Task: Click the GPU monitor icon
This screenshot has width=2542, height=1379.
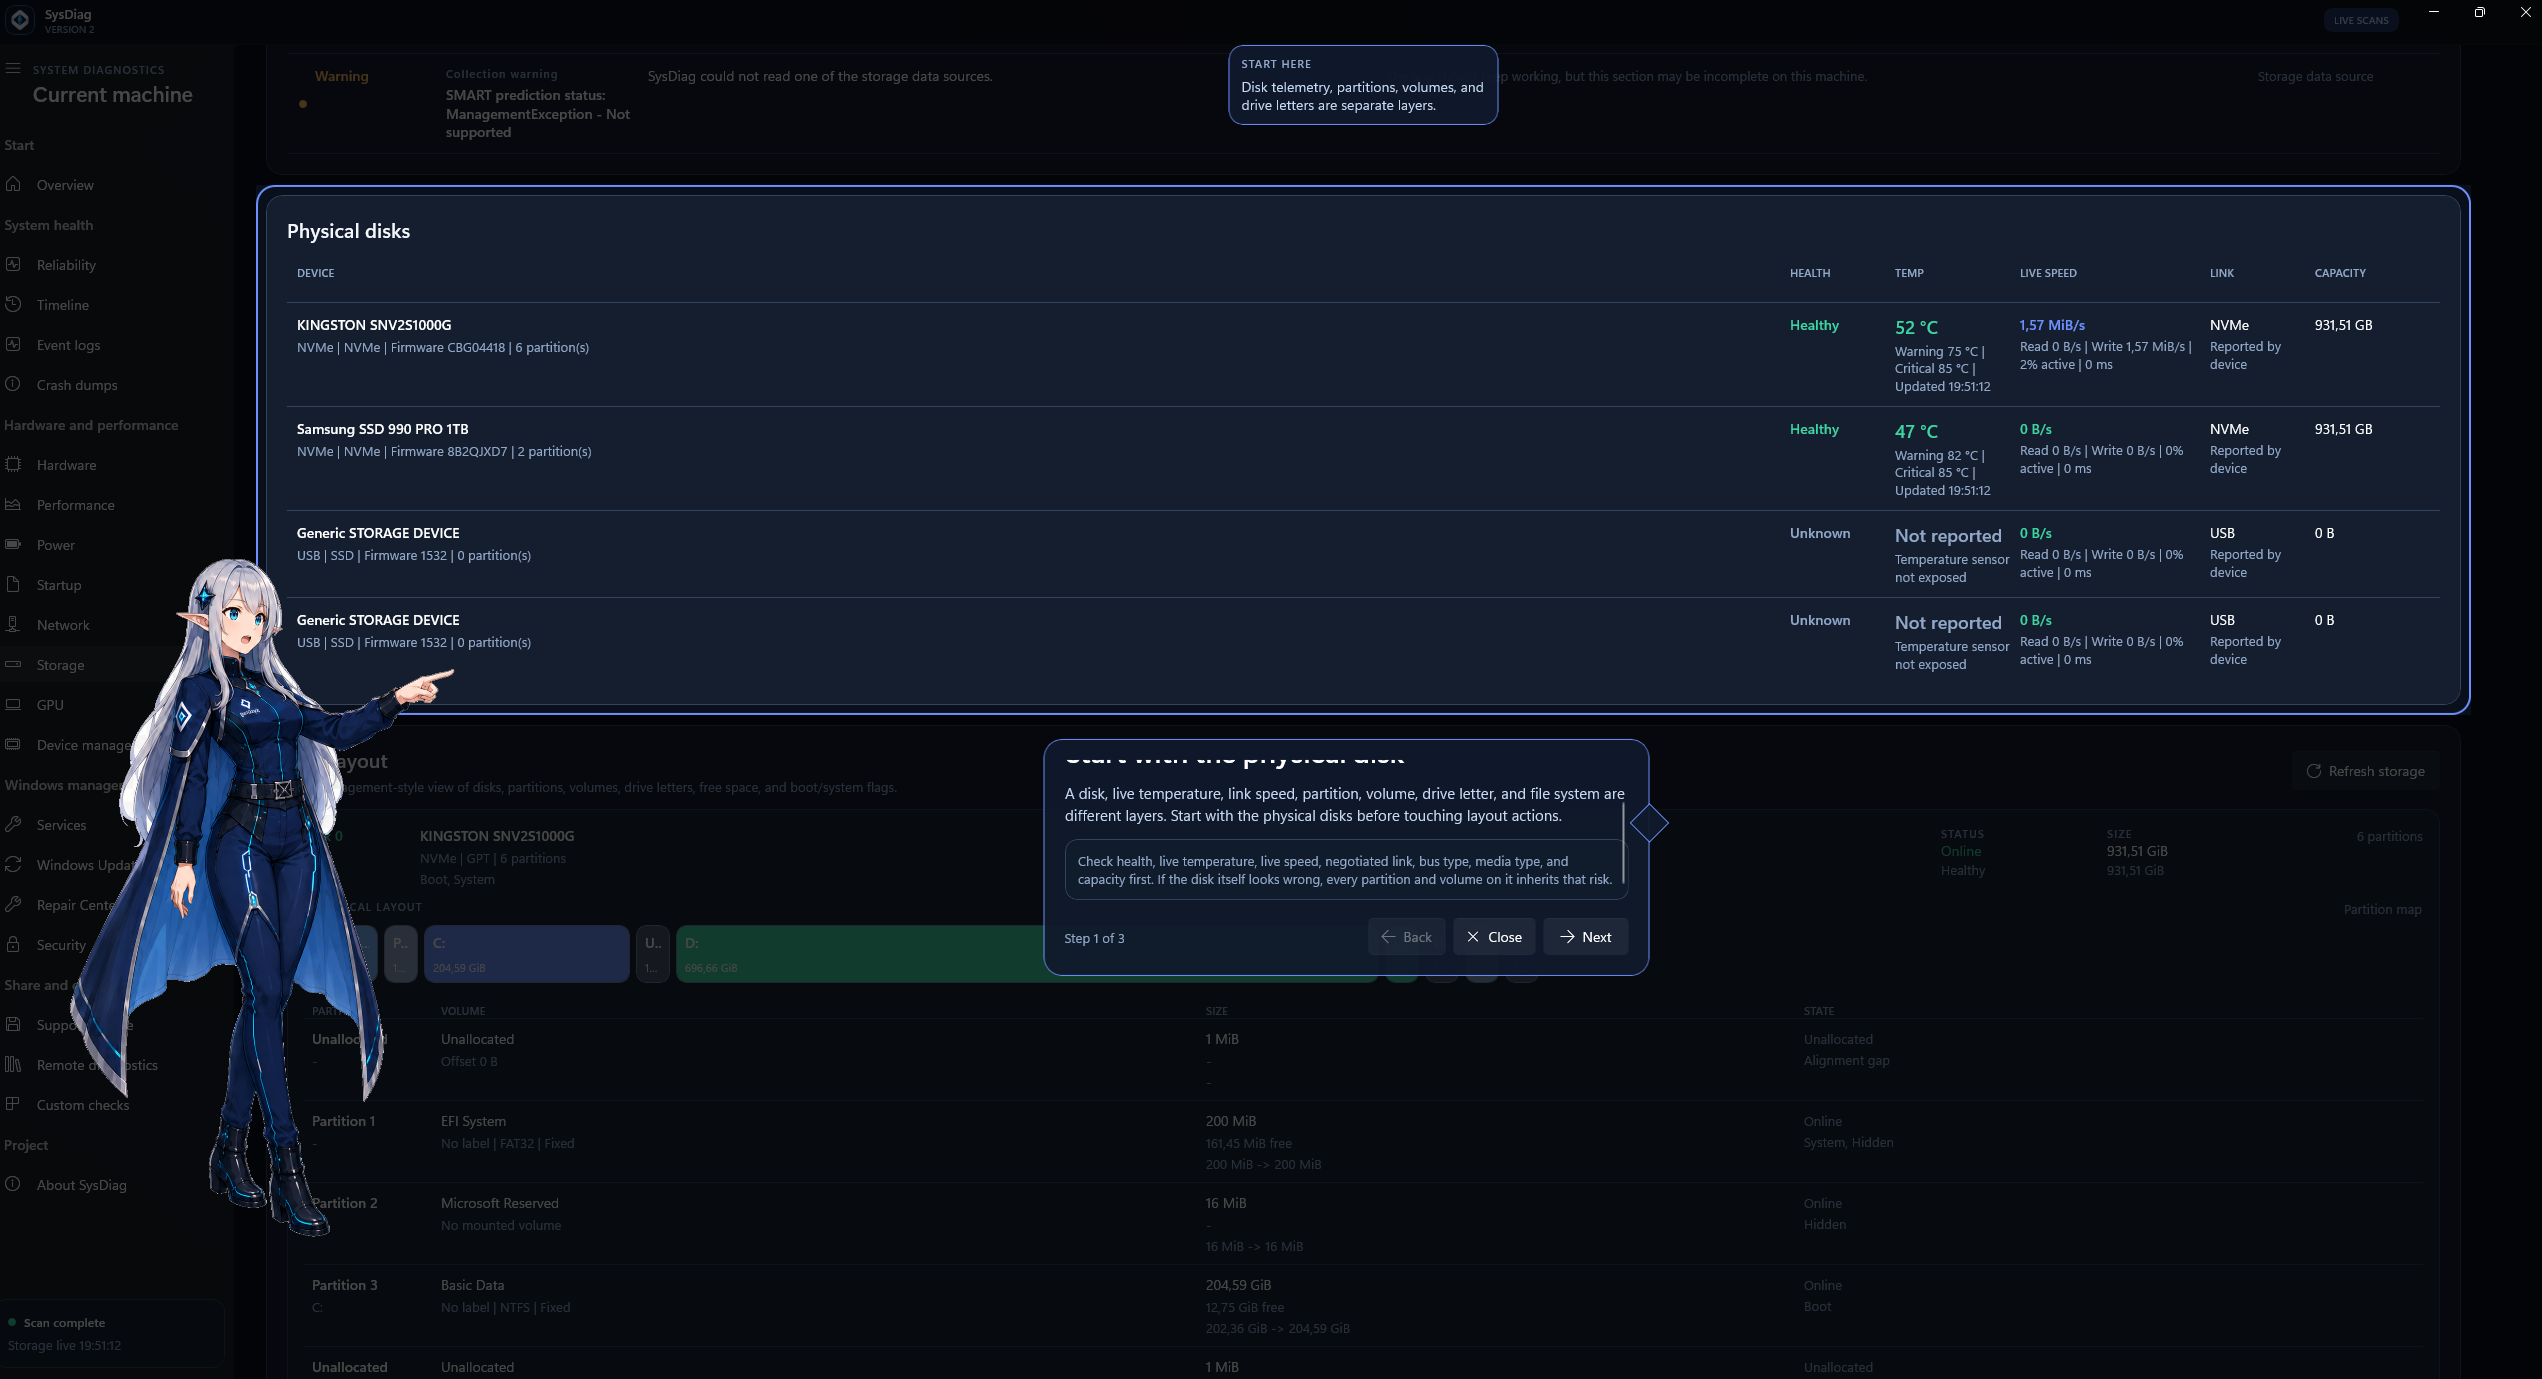Action: click(13, 704)
